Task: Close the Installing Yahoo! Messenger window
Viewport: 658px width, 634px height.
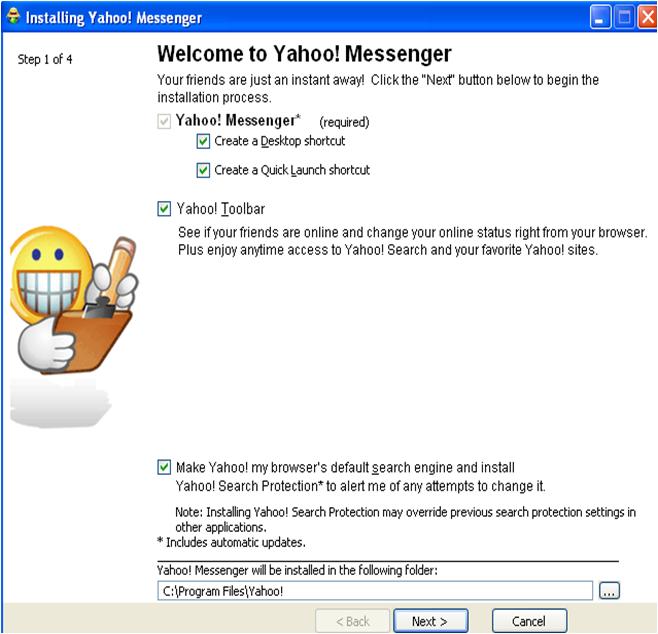Action: pyautogui.click(x=644, y=18)
